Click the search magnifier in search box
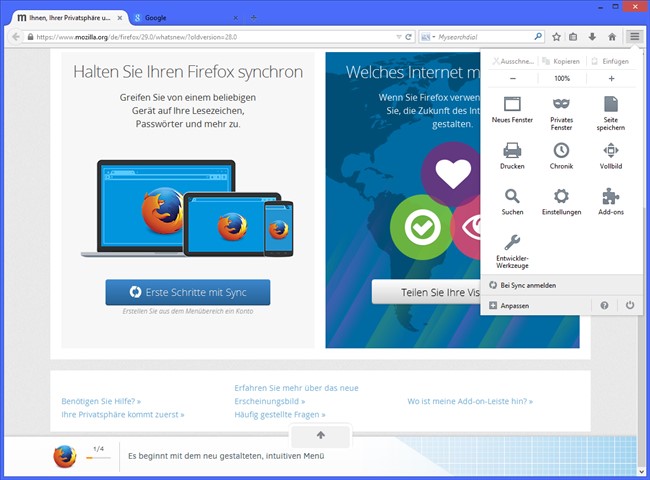This screenshot has width=650, height=480. tap(538, 36)
